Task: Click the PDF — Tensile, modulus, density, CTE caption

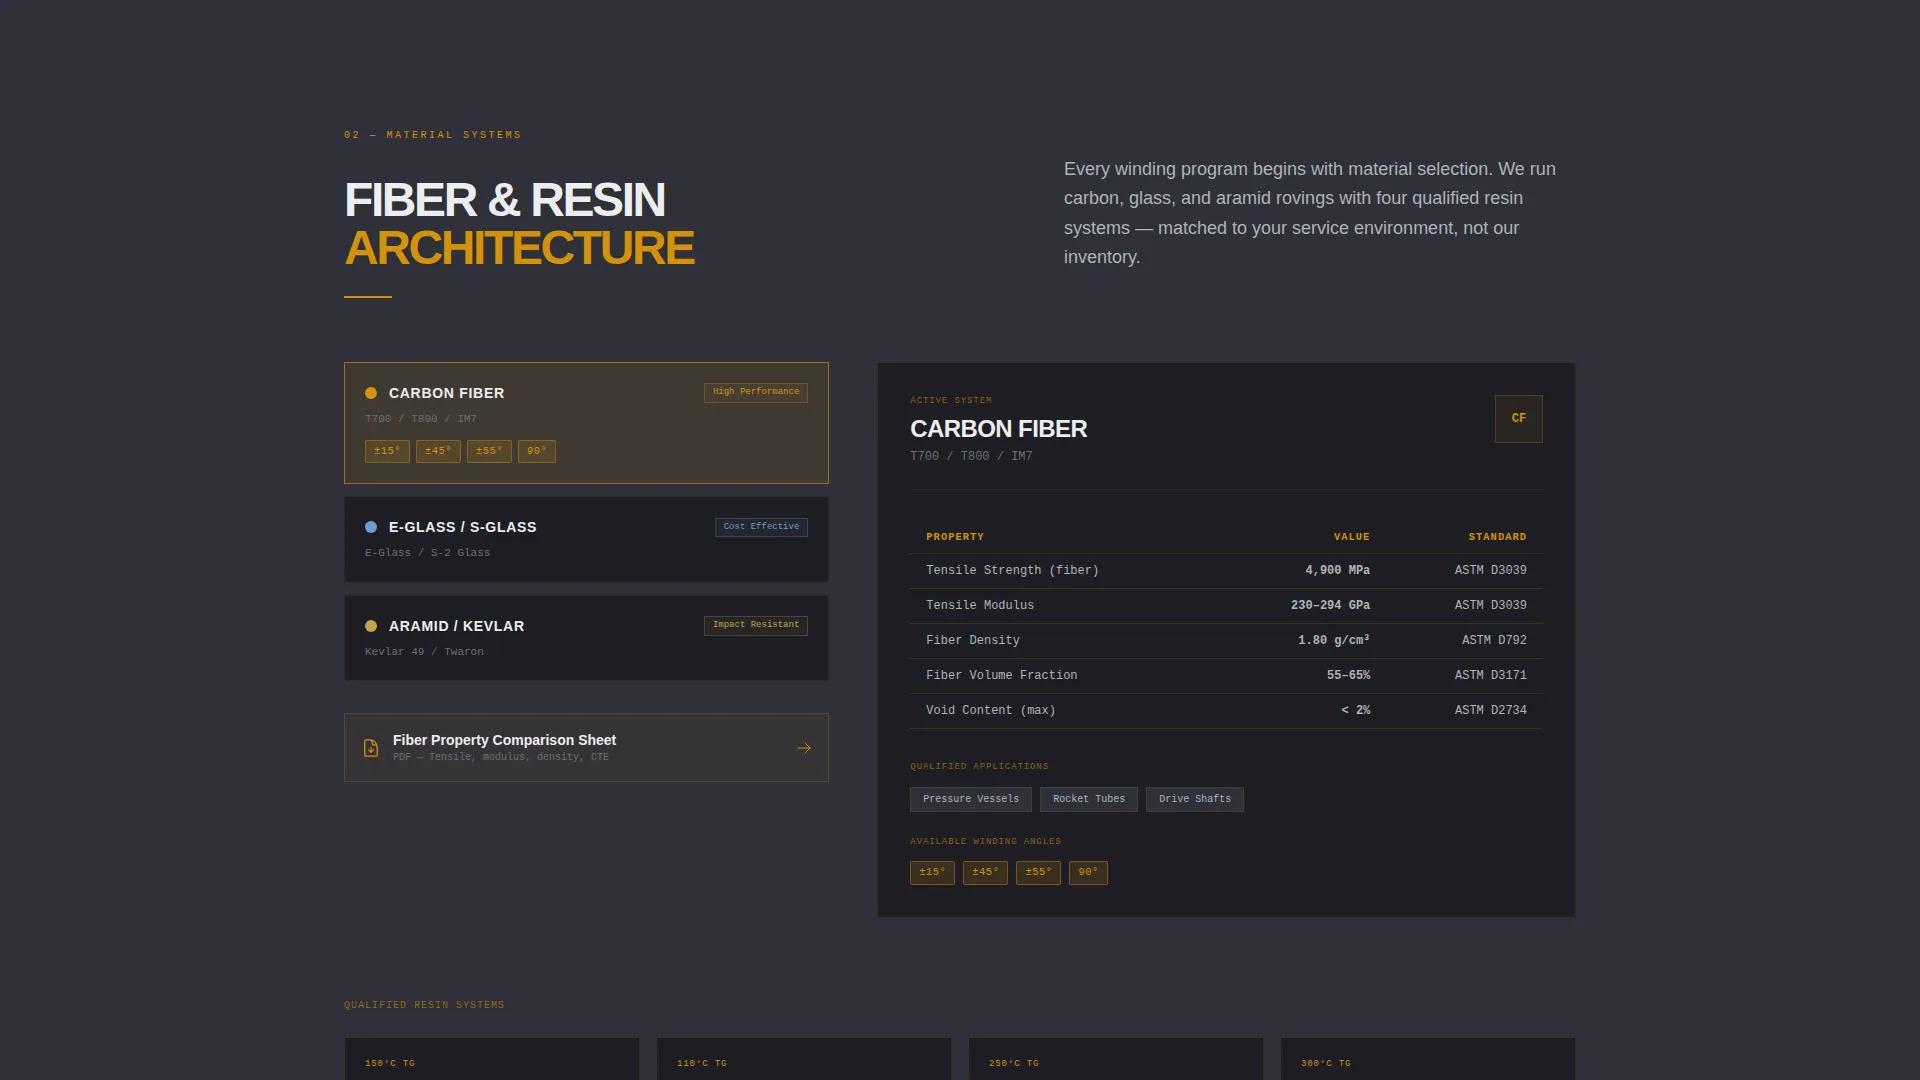Action: pos(500,757)
